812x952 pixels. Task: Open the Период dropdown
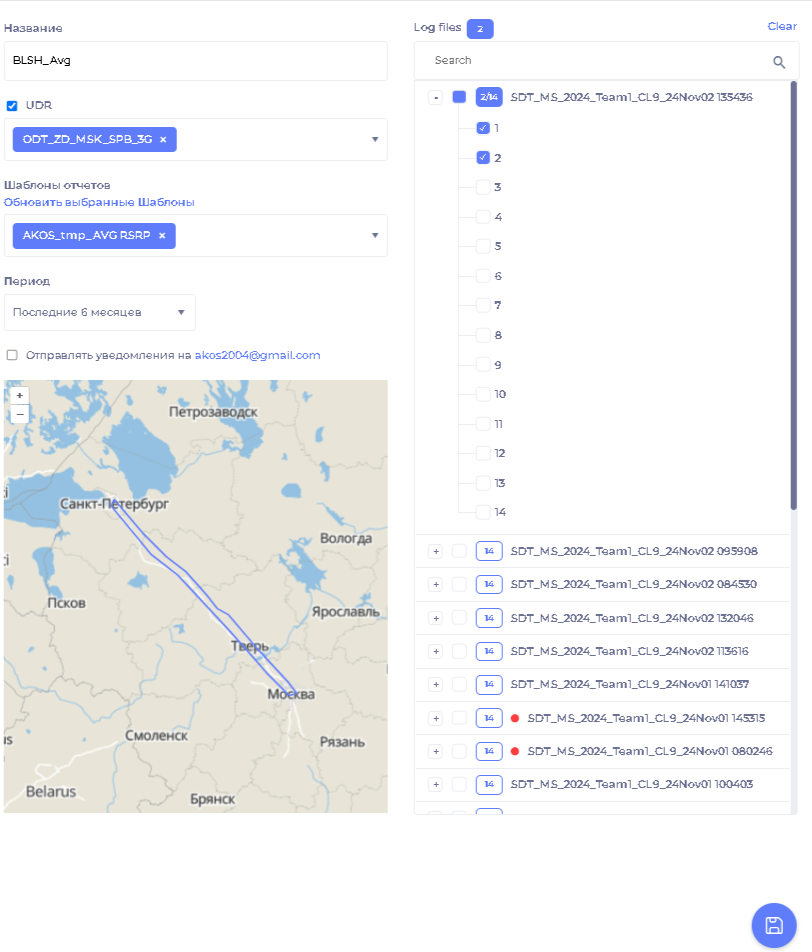click(x=99, y=312)
